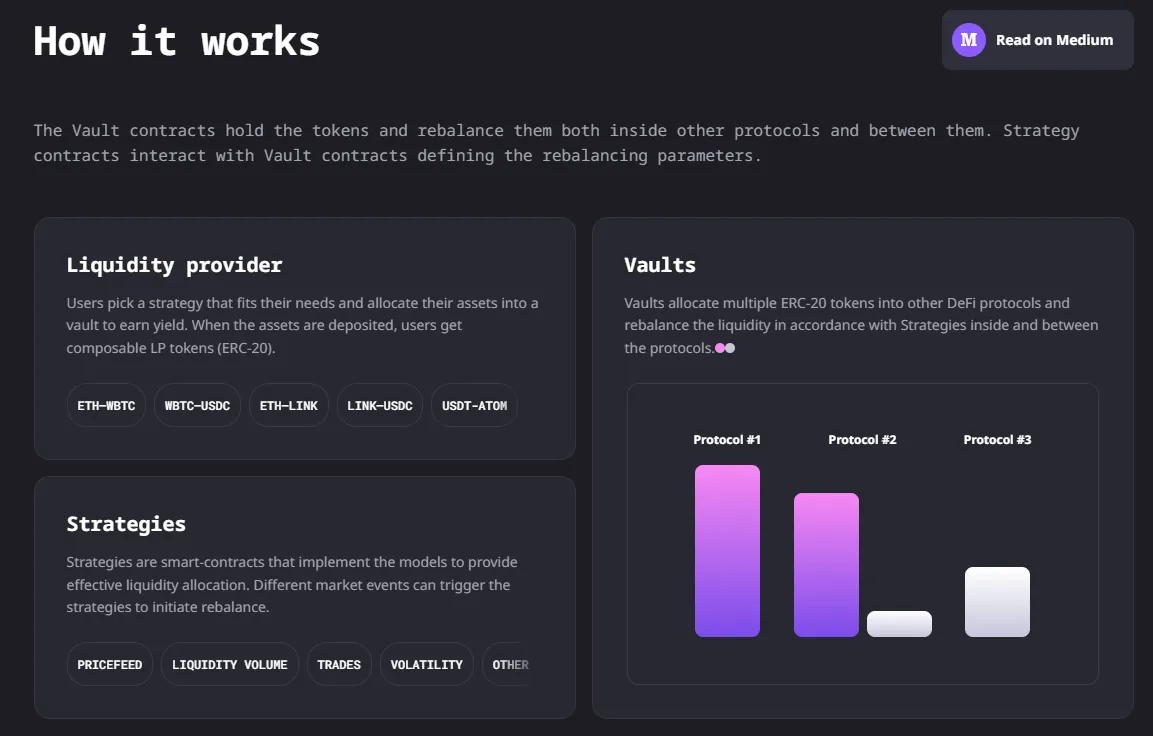Select the USDT–ATOM pair chip
Screen dimensions: 1153x736
point(474,405)
